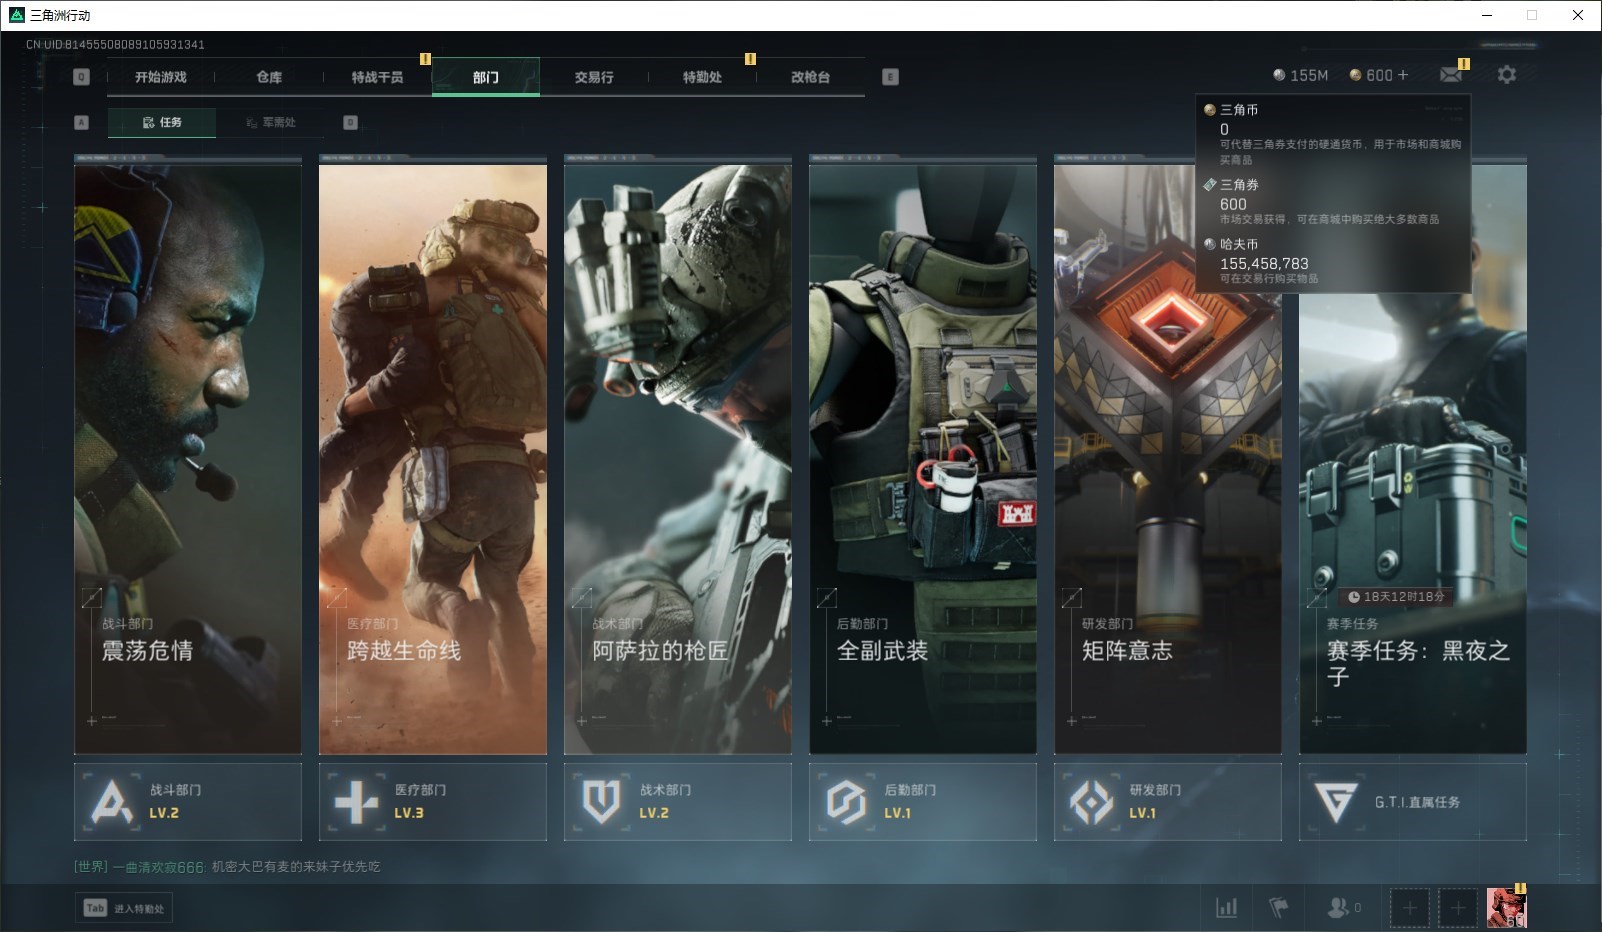Open the 开始游戏 tab

(161, 77)
